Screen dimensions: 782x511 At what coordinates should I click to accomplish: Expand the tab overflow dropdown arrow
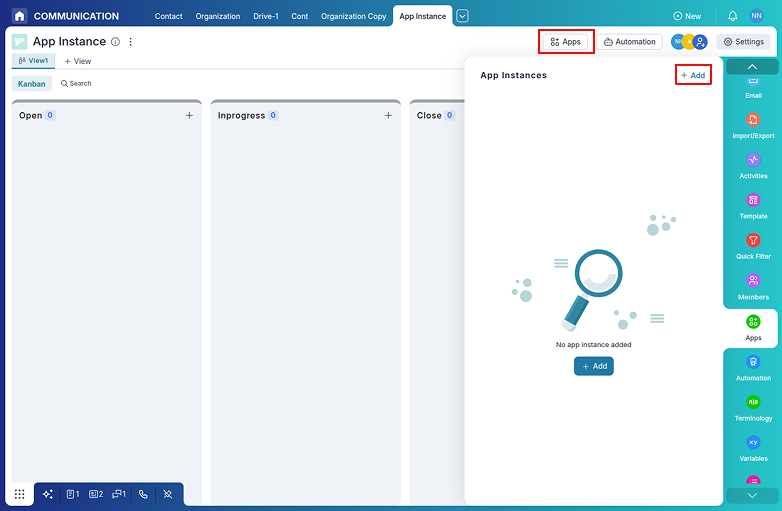coord(462,16)
